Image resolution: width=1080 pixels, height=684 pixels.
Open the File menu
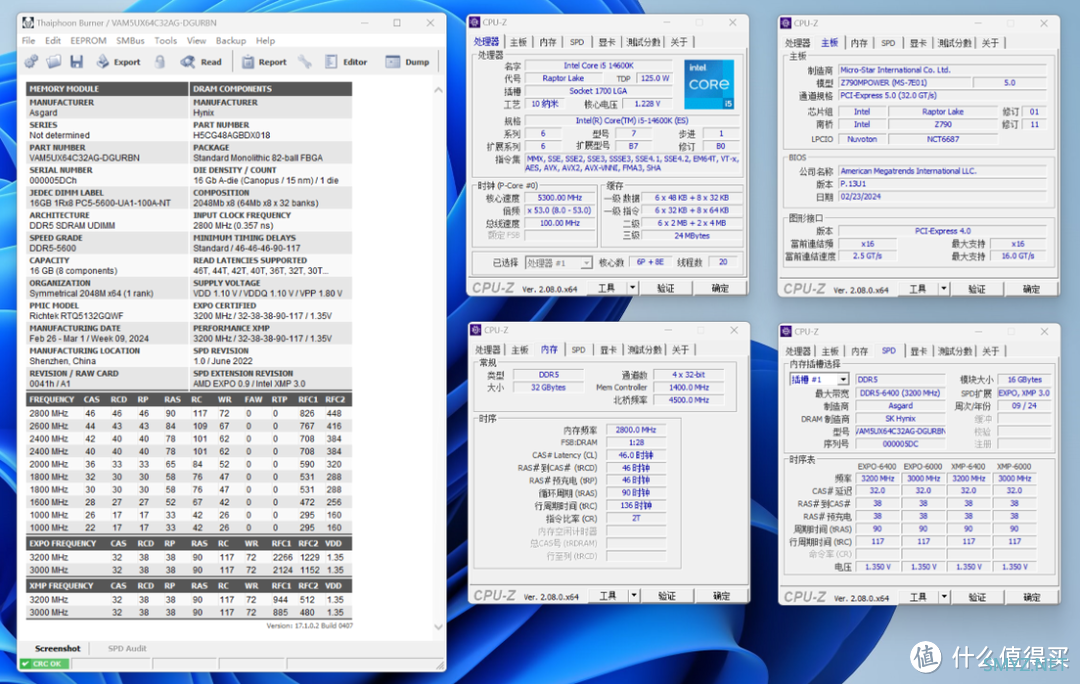coord(28,41)
